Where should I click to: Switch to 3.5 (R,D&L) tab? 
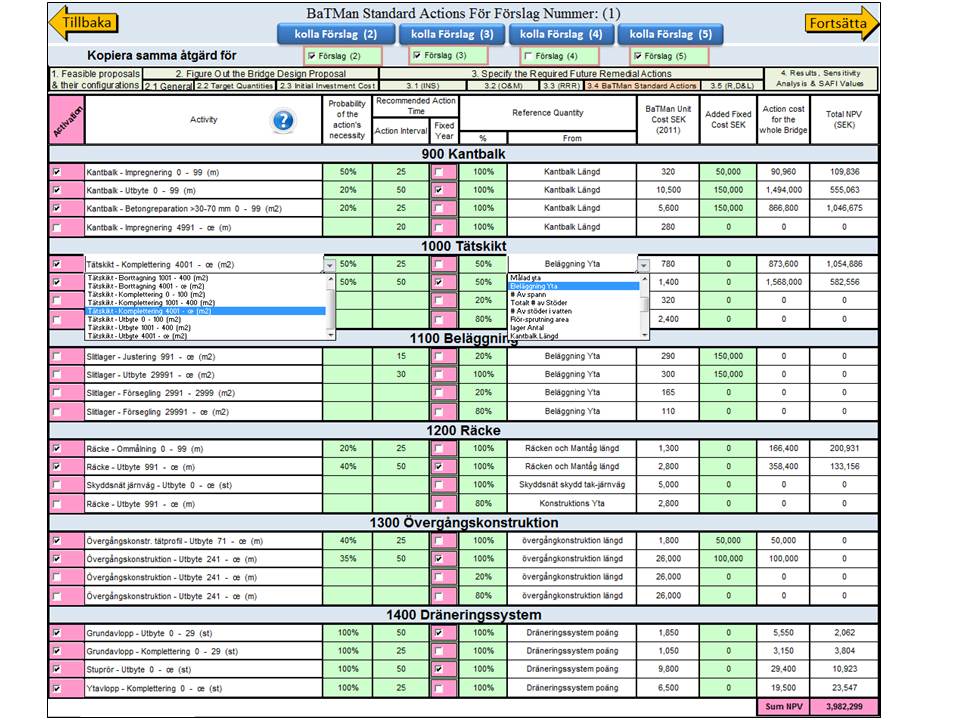pos(732,86)
